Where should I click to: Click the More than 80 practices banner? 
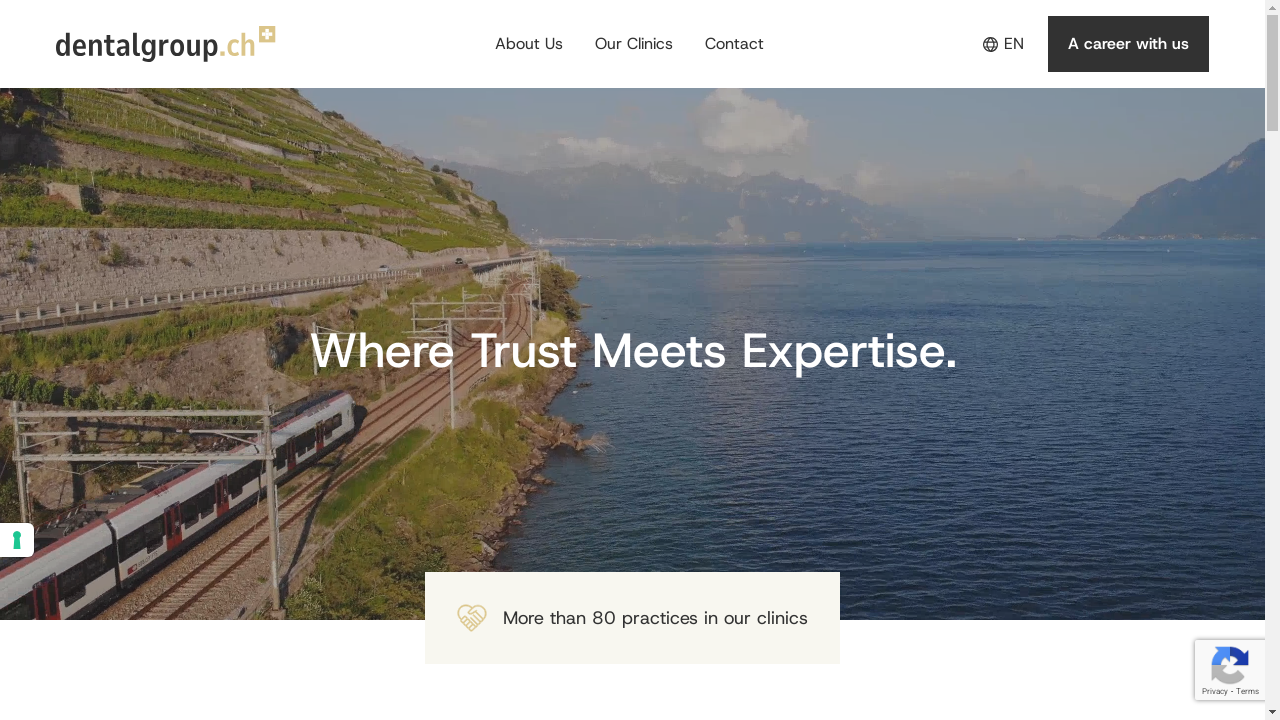pyautogui.click(x=632, y=618)
